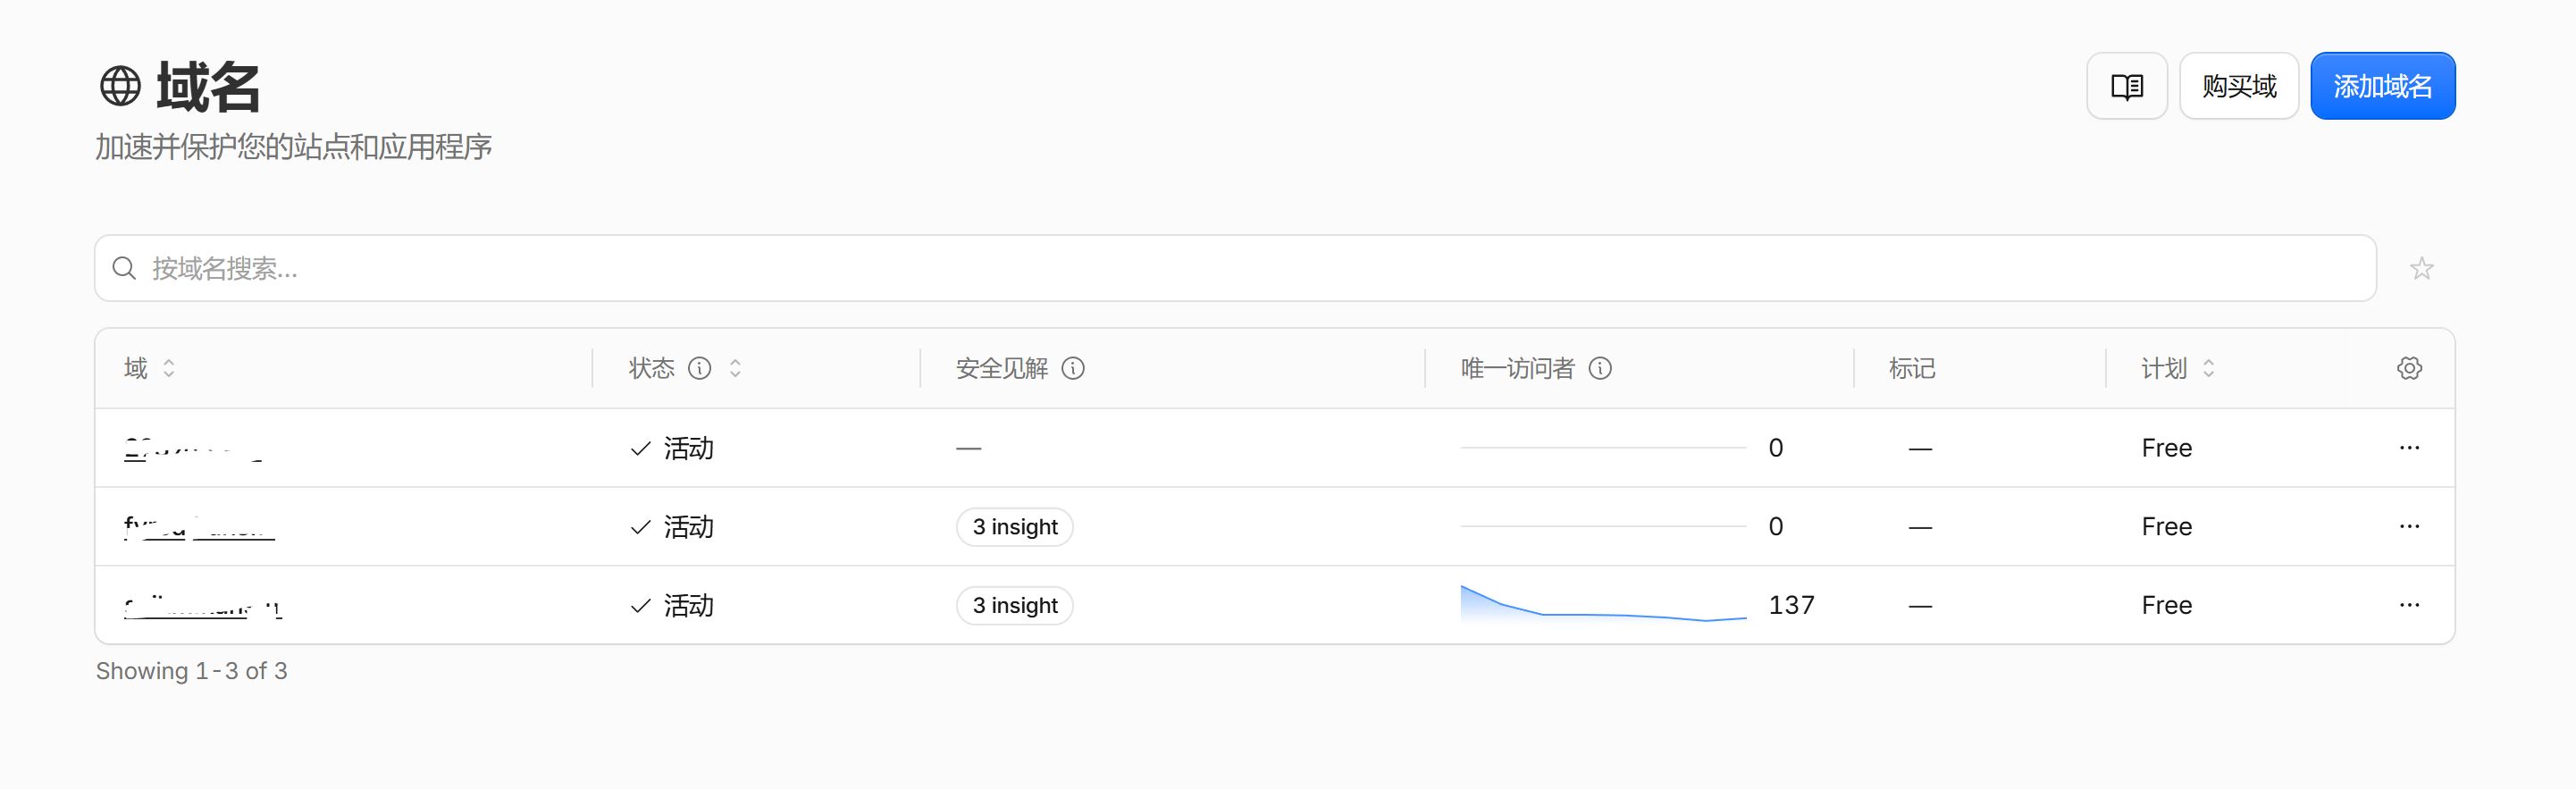Click the 购买域 button
2576x789 pixels.
(2239, 86)
